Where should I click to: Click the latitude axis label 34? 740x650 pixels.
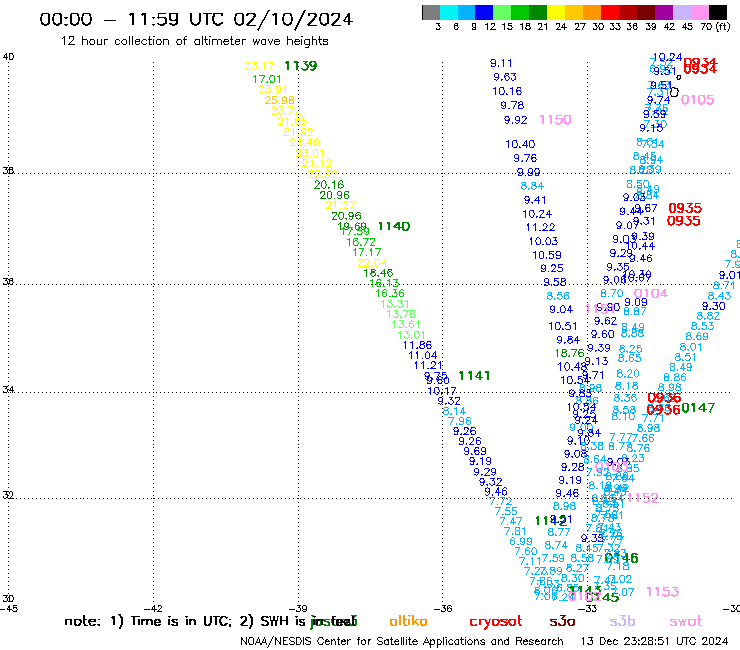pyautogui.click(x=8, y=390)
